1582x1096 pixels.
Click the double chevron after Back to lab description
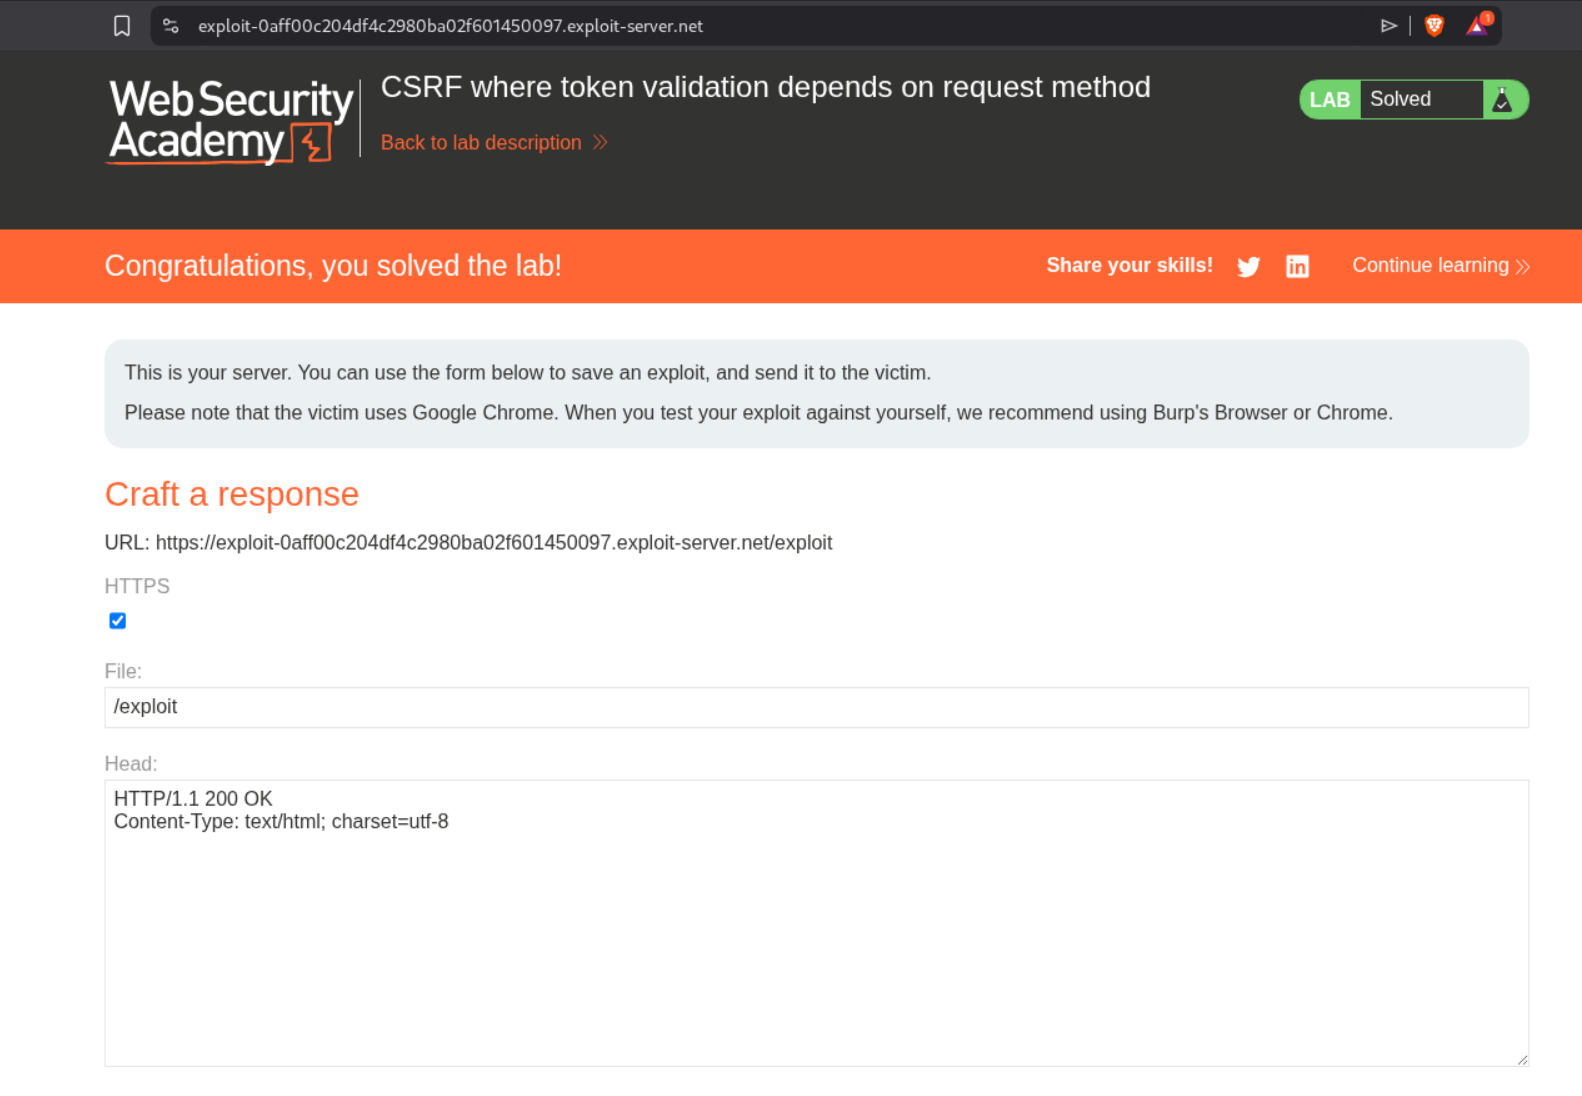[600, 142]
